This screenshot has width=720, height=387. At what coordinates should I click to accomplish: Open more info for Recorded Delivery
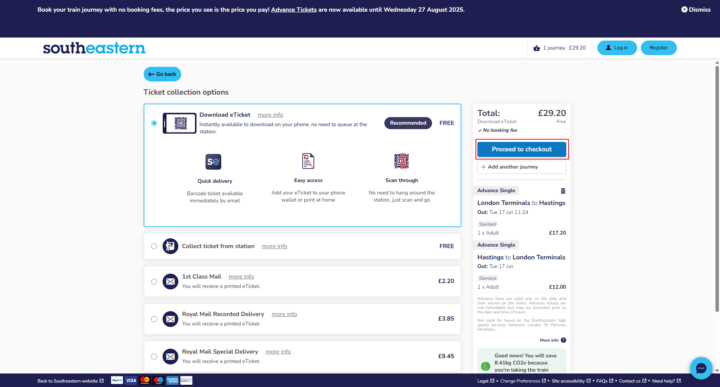click(x=284, y=314)
